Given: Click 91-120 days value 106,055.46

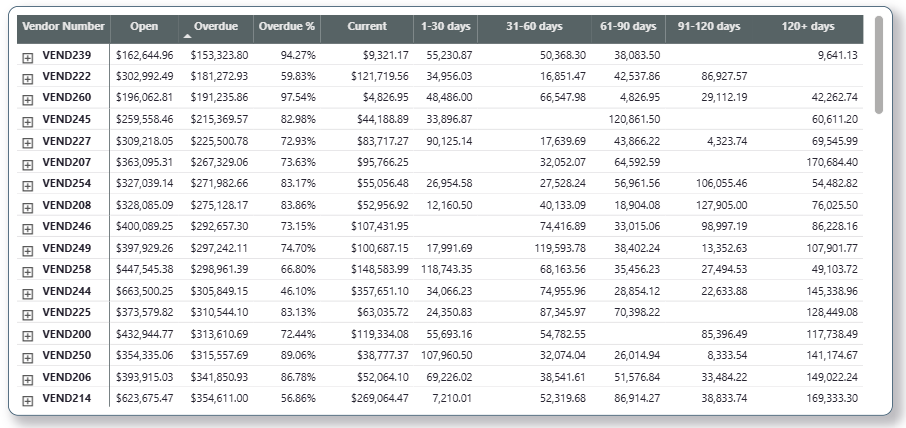Looking at the screenshot, I should (721, 184).
